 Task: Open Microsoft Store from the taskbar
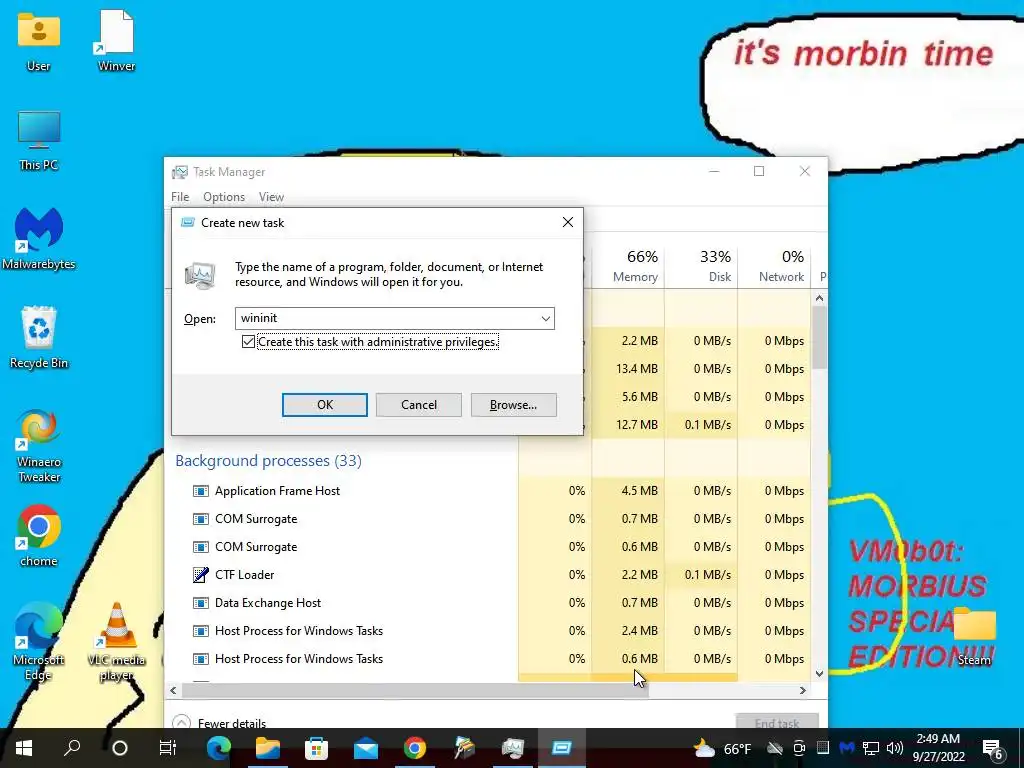(317, 748)
